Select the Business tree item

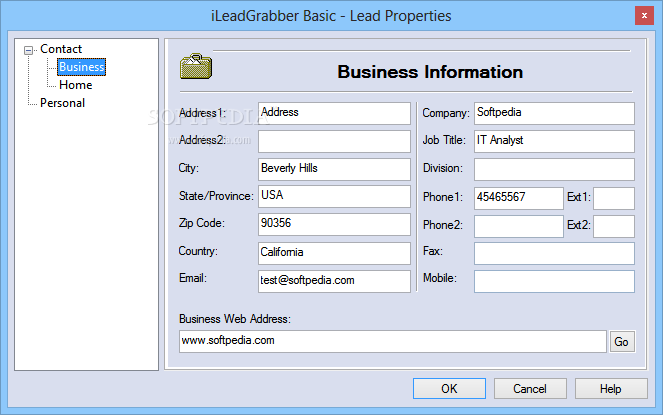(x=82, y=67)
